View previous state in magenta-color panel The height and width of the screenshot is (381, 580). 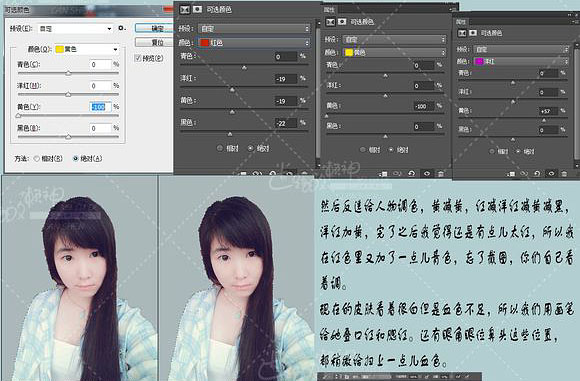(524, 173)
